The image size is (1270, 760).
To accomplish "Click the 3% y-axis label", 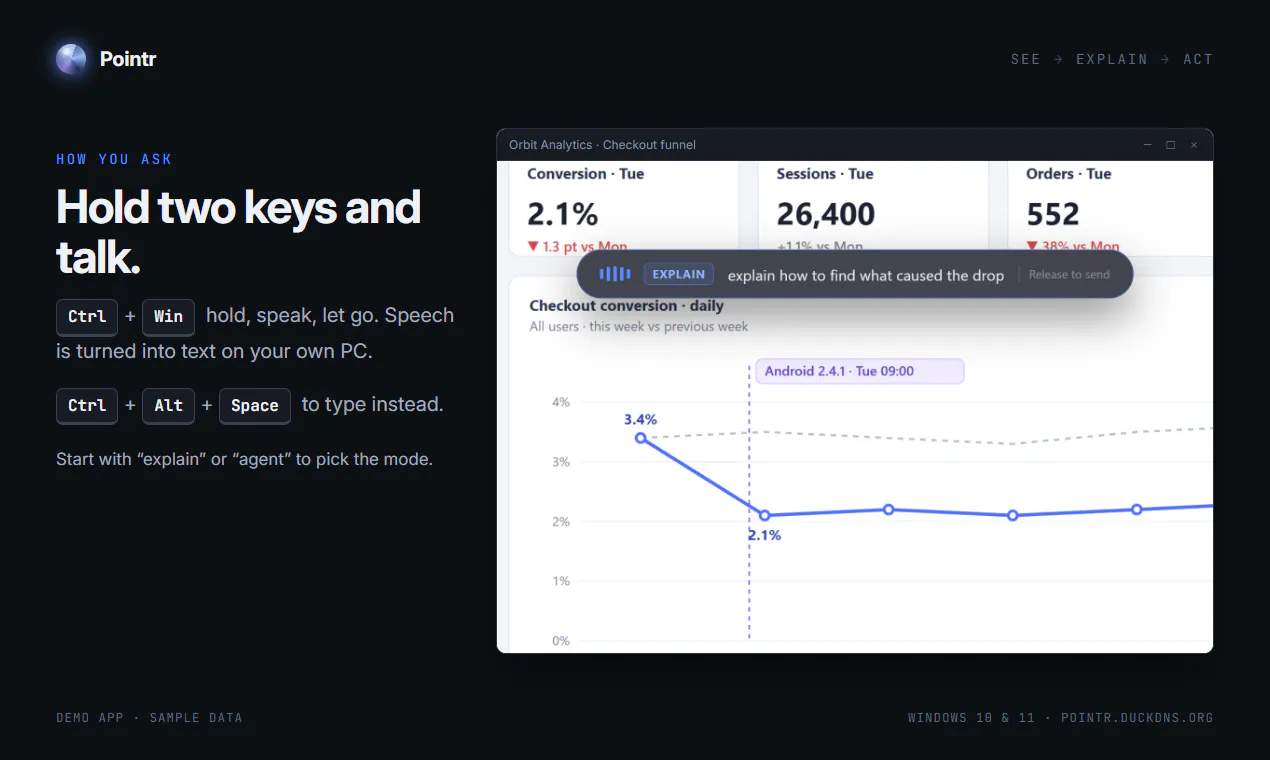I will 561,462.
